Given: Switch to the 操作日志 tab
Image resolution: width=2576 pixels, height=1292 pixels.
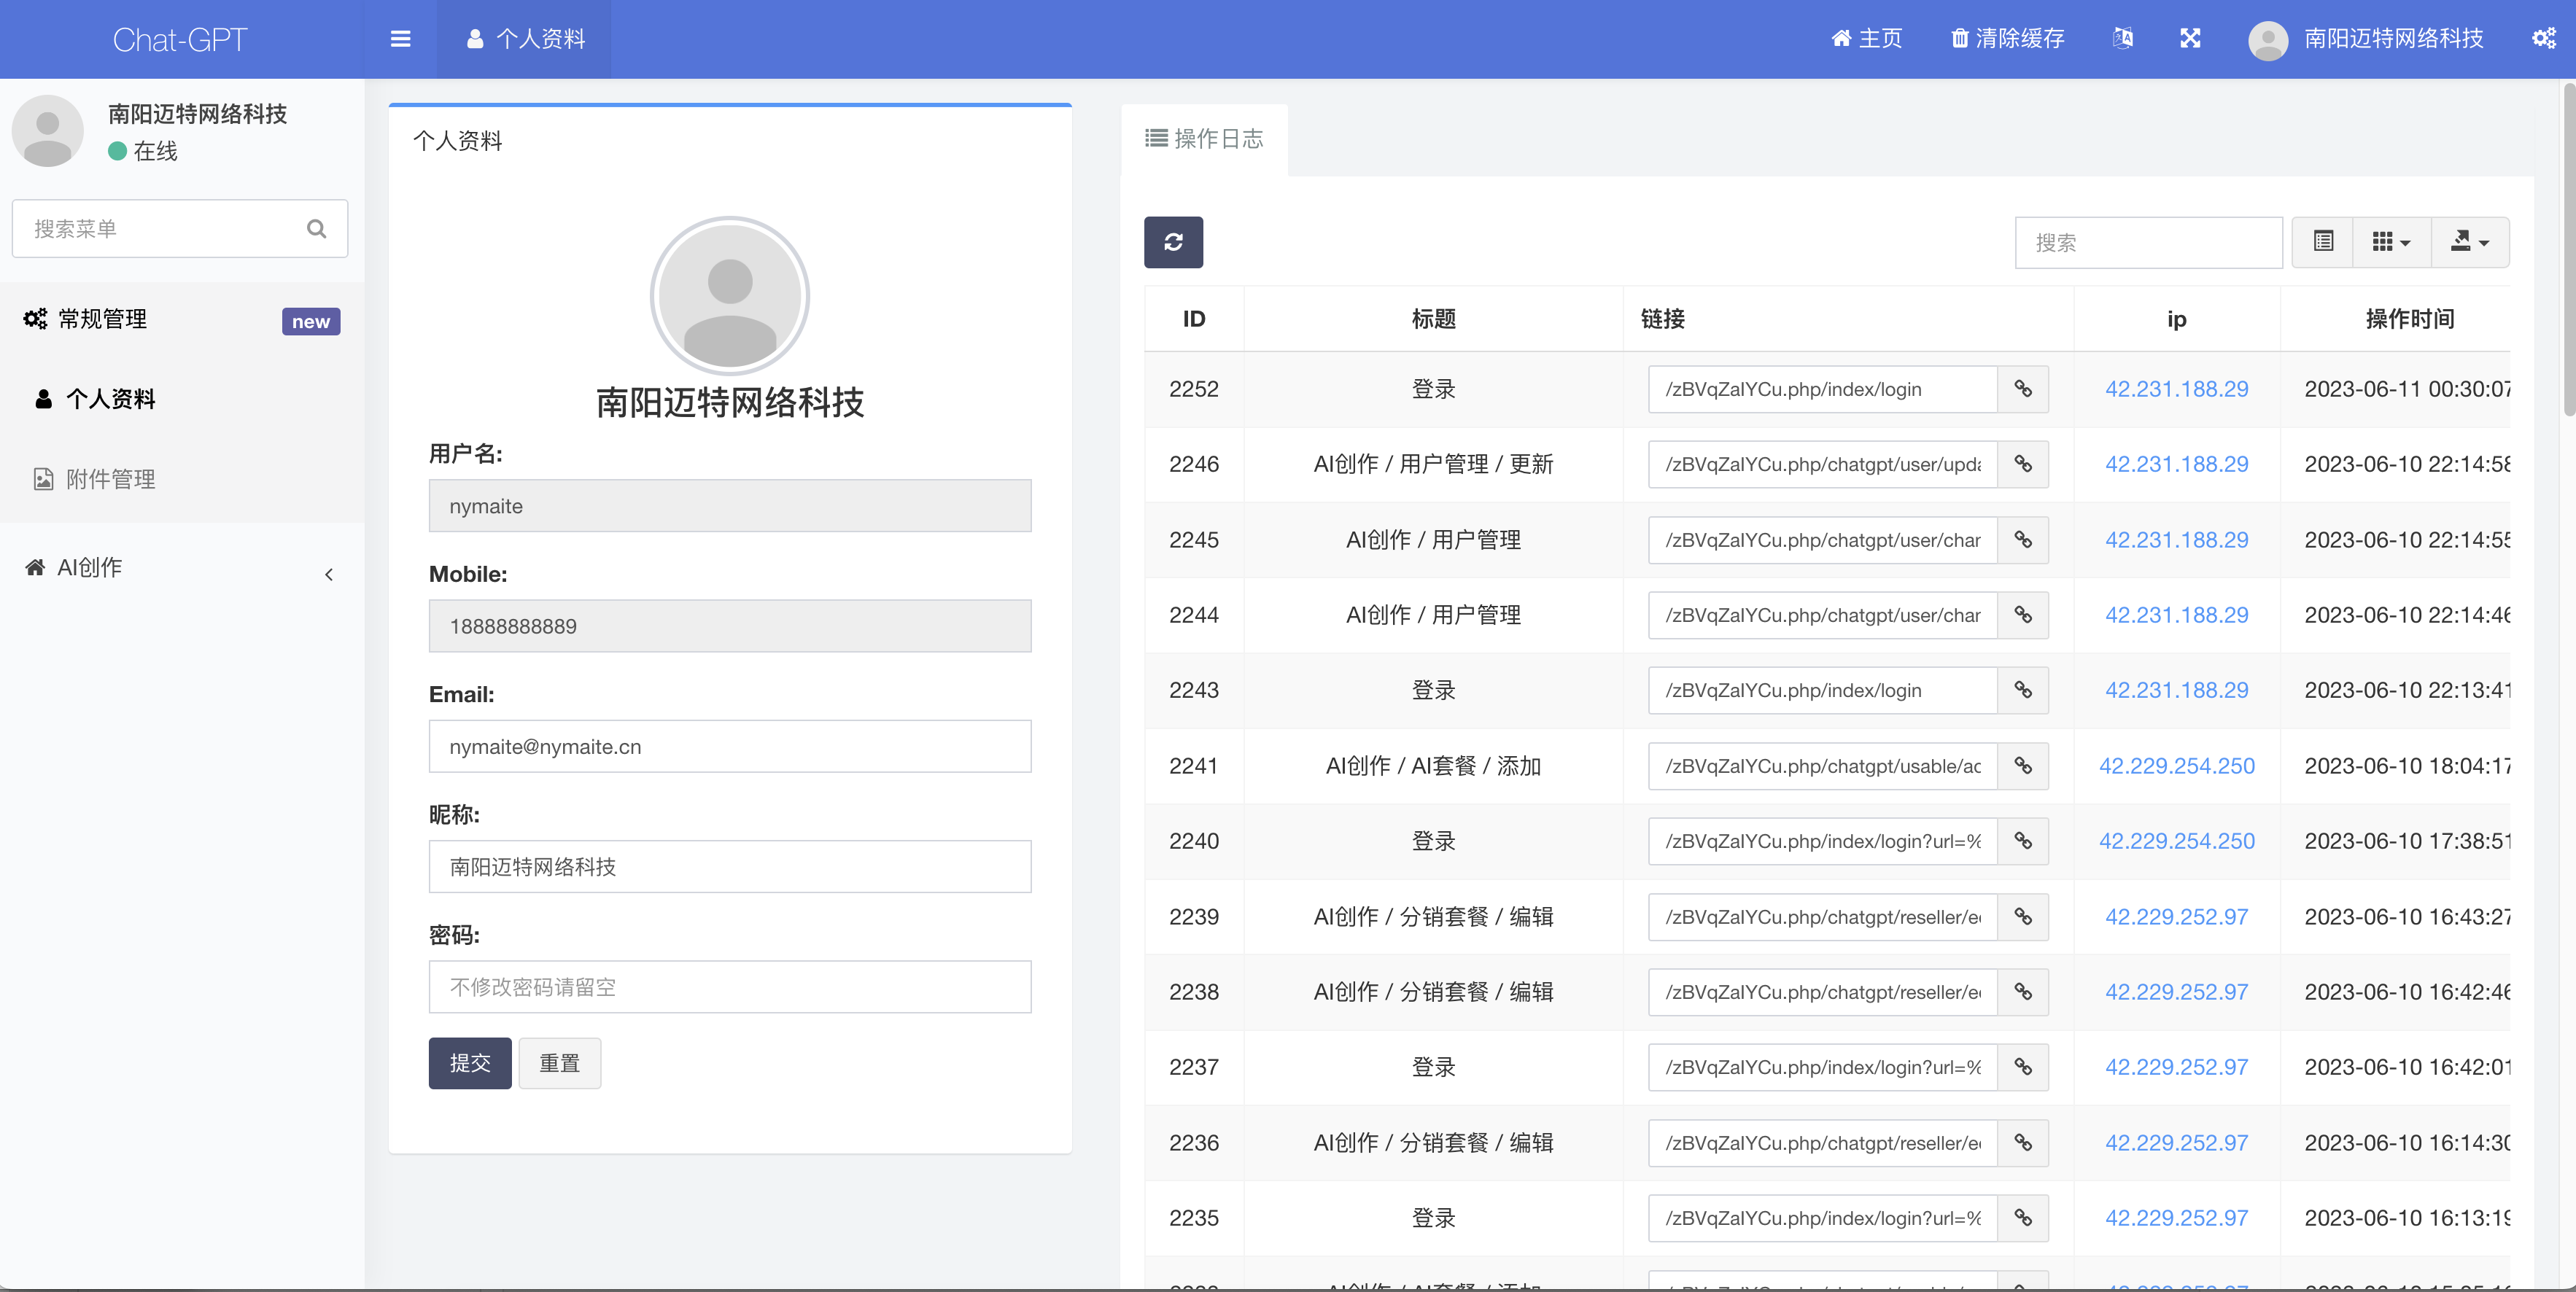Looking at the screenshot, I should coord(1204,139).
